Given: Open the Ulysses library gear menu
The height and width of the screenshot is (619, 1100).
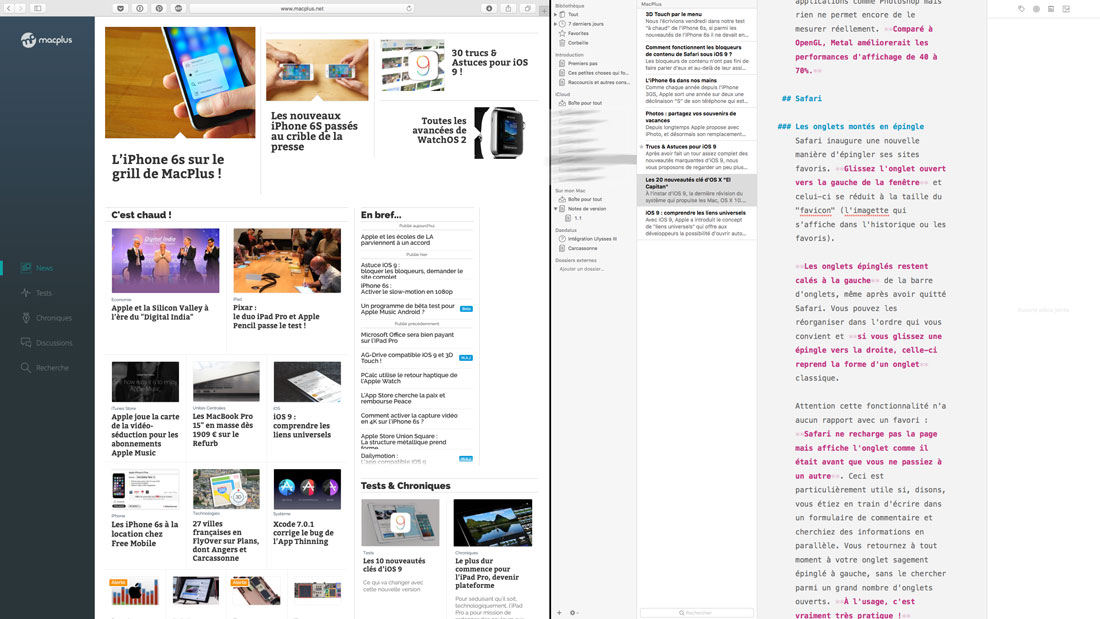Looking at the screenshot, I should click(x=573, y=613).
